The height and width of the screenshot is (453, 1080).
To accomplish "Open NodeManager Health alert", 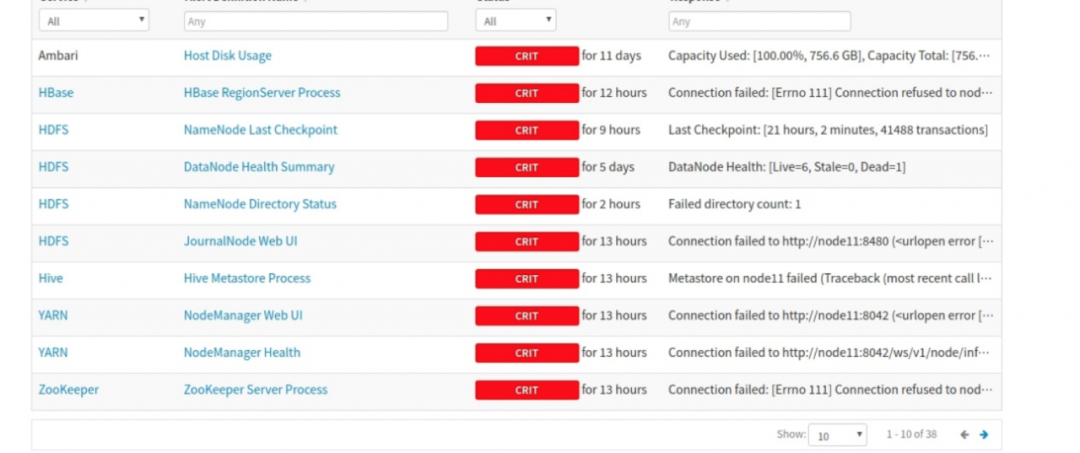I will 242,353.
